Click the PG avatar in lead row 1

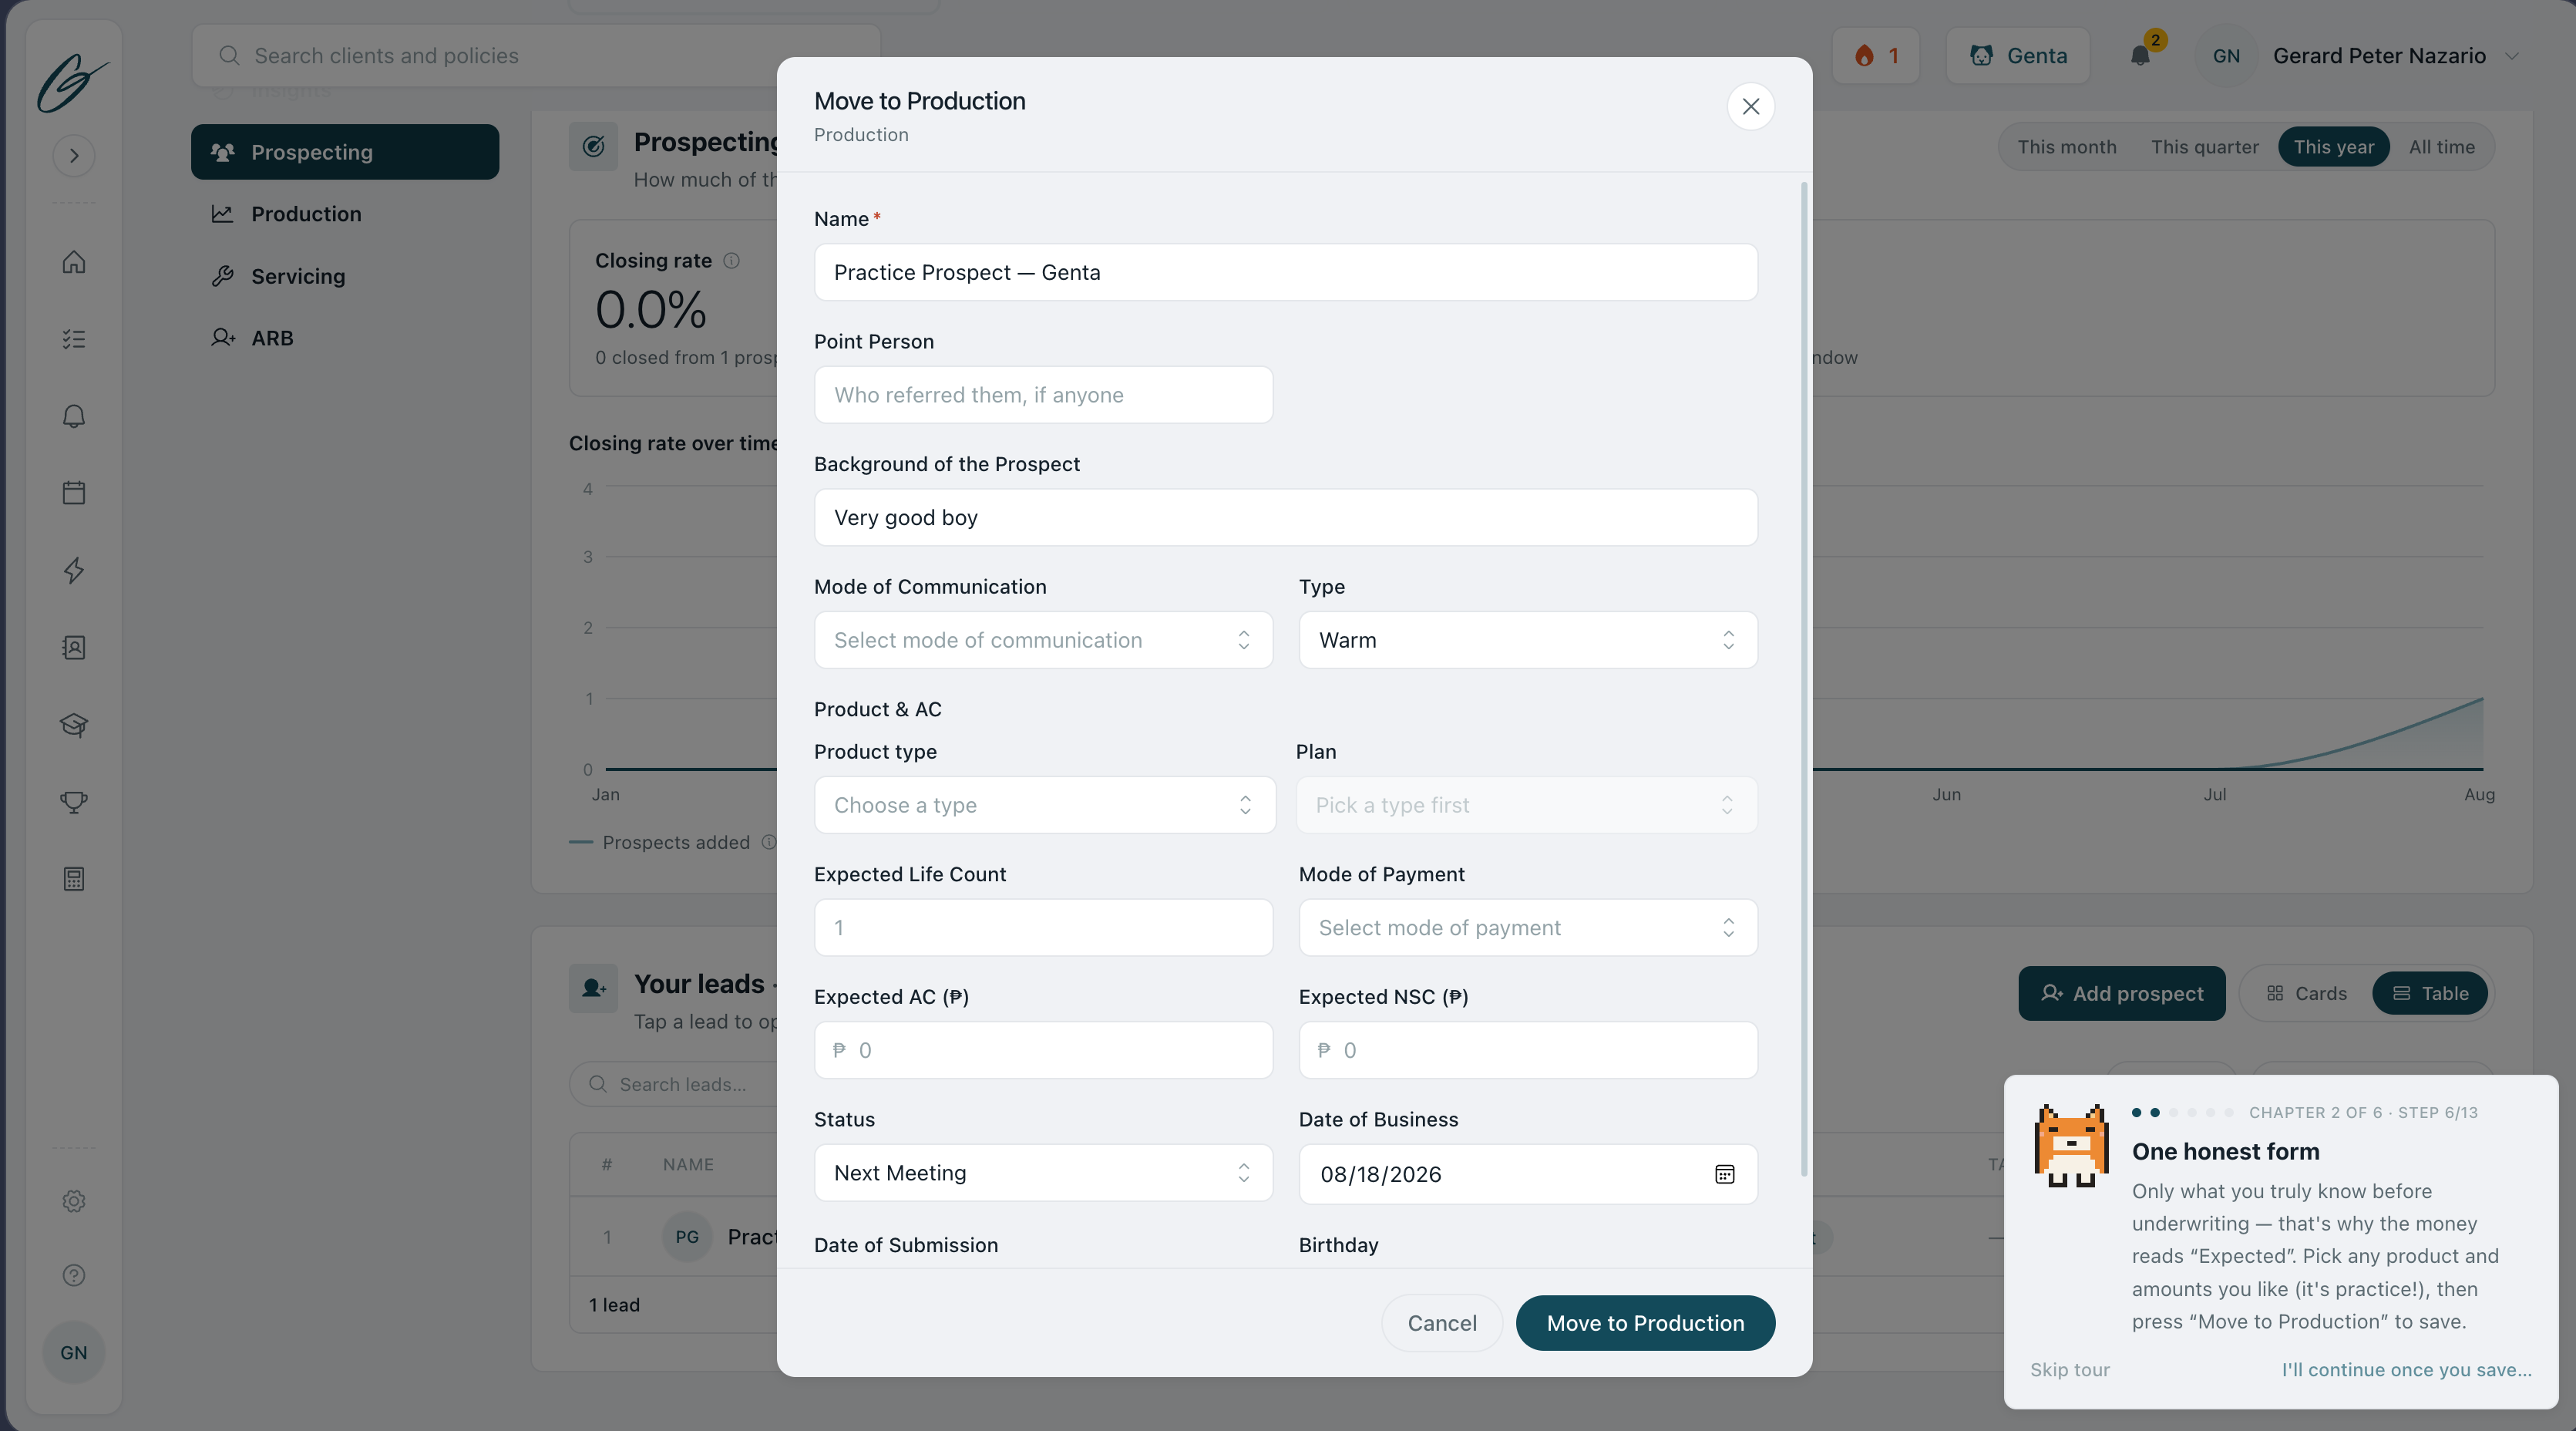[x=687, y=1237]
